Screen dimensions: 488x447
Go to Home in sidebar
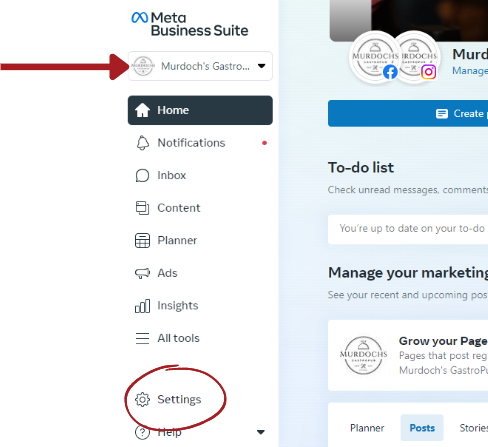coord(200,110)
